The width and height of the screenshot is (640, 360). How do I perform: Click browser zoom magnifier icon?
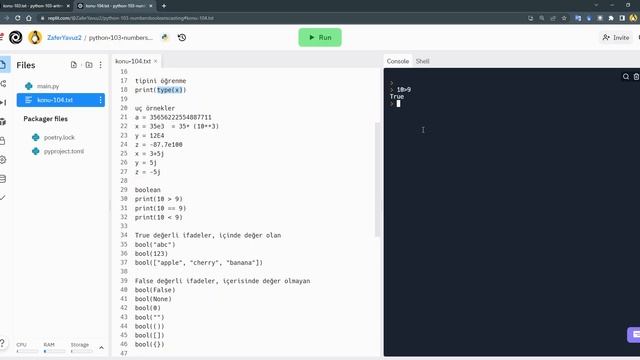click(542, 18)
